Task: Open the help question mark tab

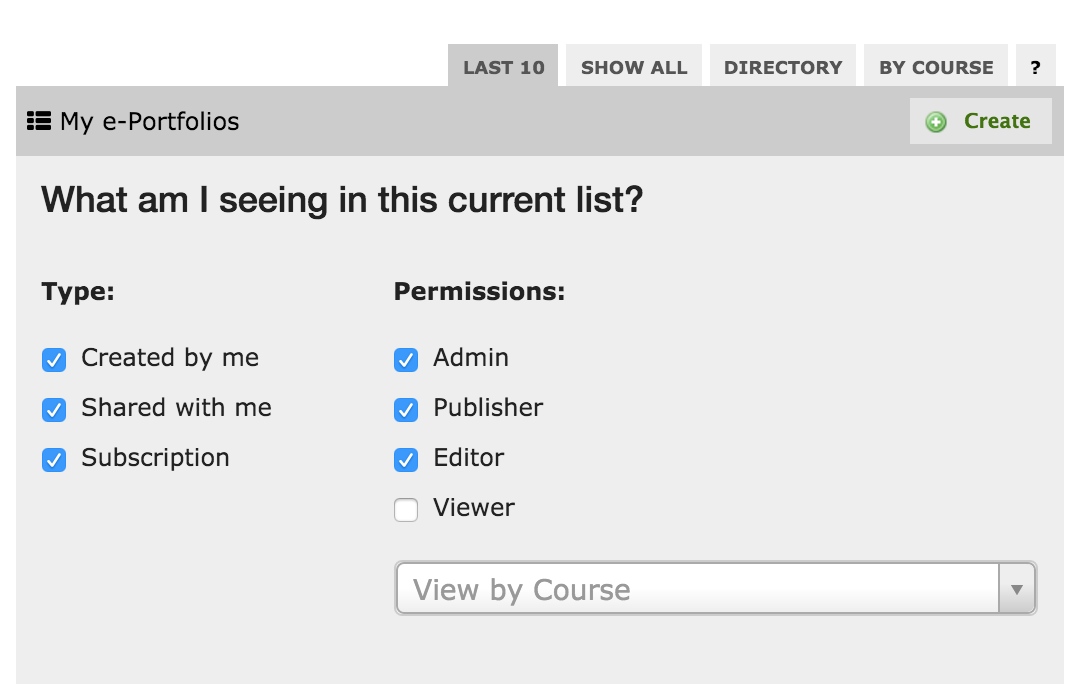Action: click(1036, 66)
